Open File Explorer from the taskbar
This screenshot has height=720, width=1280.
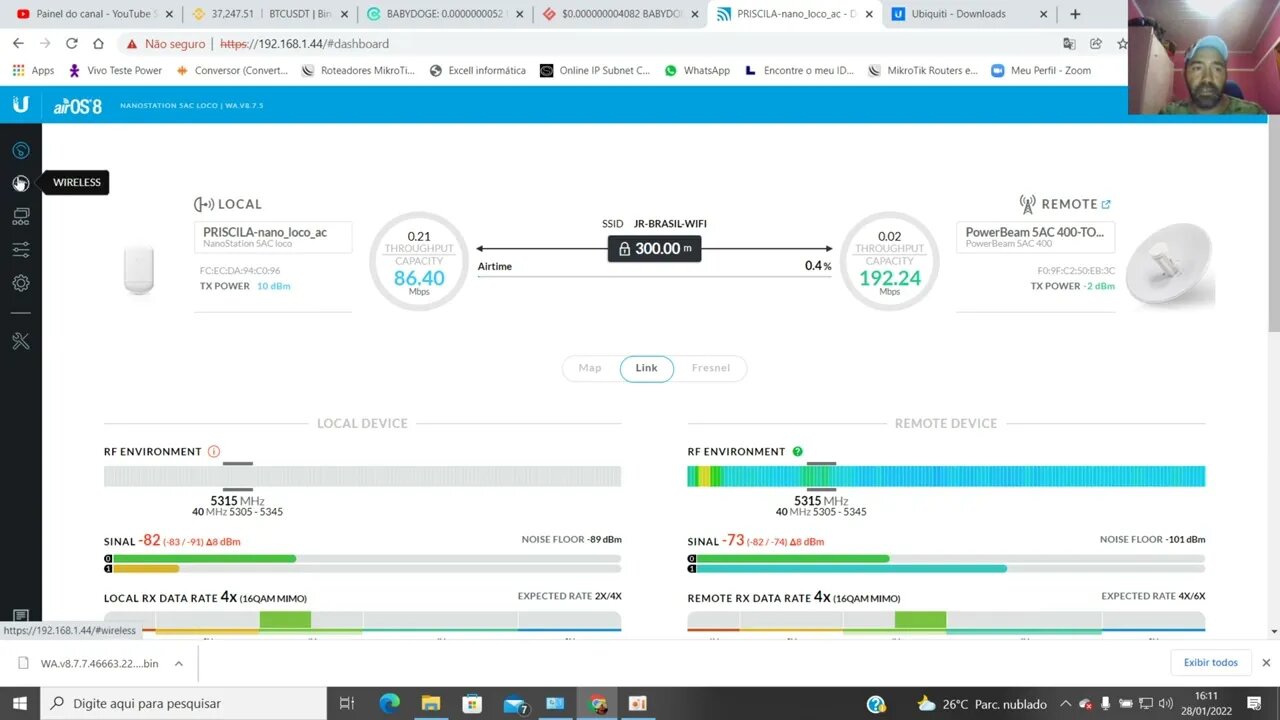click(x=431, y=703)
